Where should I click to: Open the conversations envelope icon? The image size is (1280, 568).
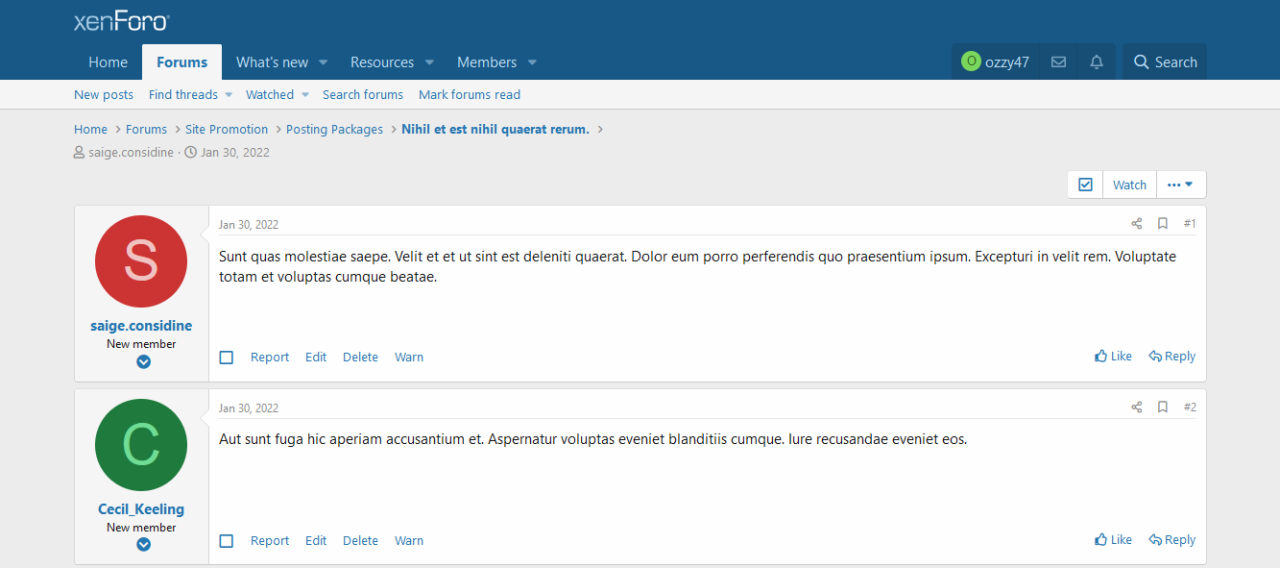[x=1058, y=62]
